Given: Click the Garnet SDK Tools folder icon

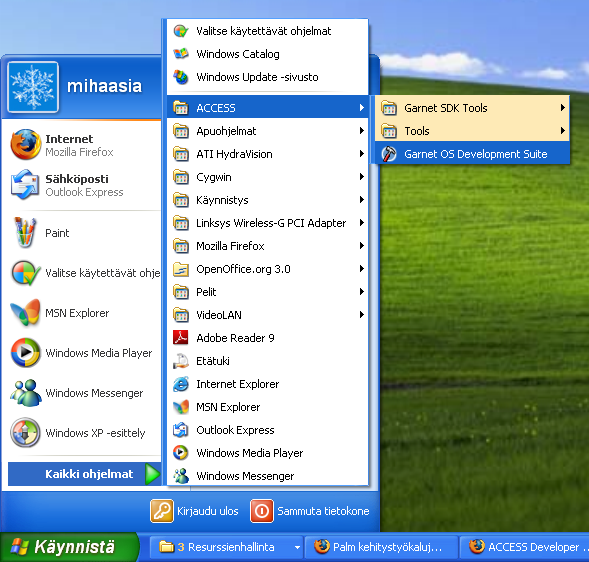Looking at the screenshot, I should pos(389,108).
